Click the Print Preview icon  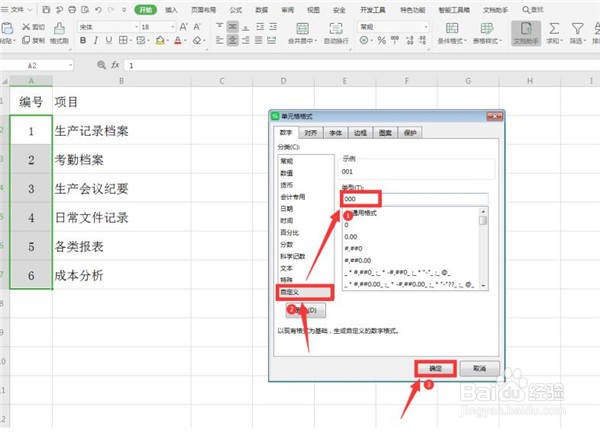[85, 10]
